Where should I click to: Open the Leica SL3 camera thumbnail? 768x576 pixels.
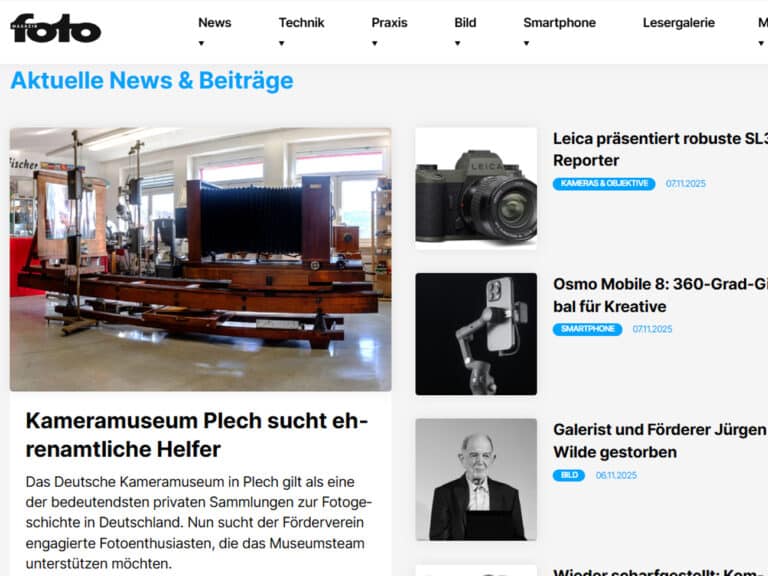point(476,188)
